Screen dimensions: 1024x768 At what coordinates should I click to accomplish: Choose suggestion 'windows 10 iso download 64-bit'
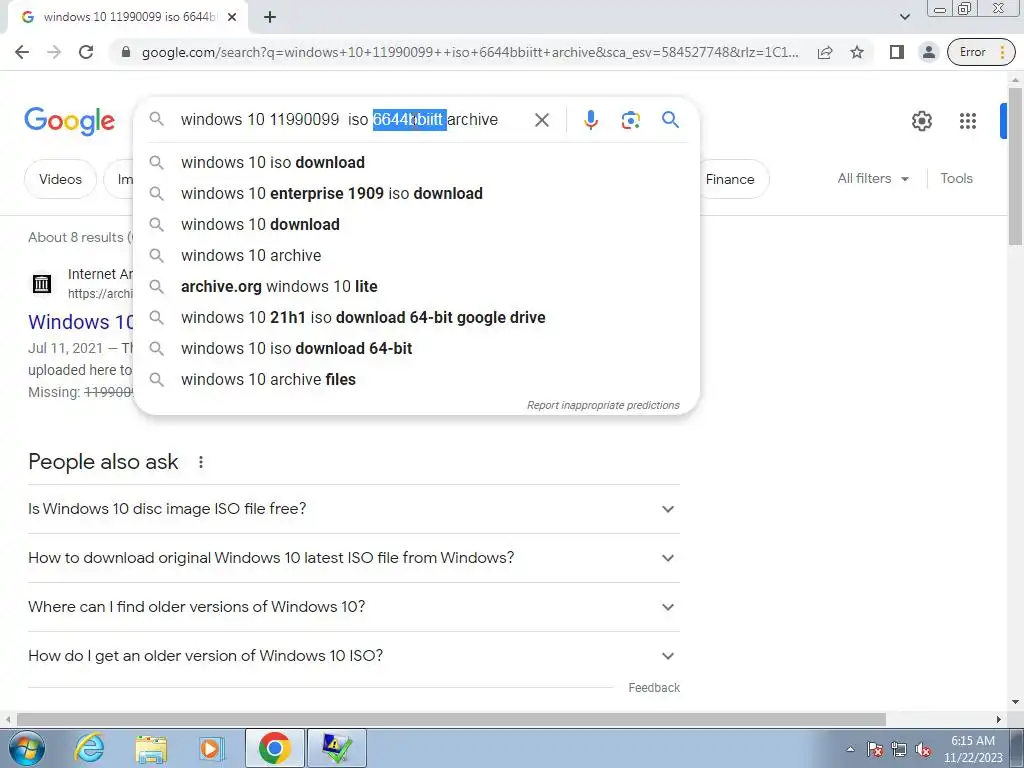click(x=416, y=349)
